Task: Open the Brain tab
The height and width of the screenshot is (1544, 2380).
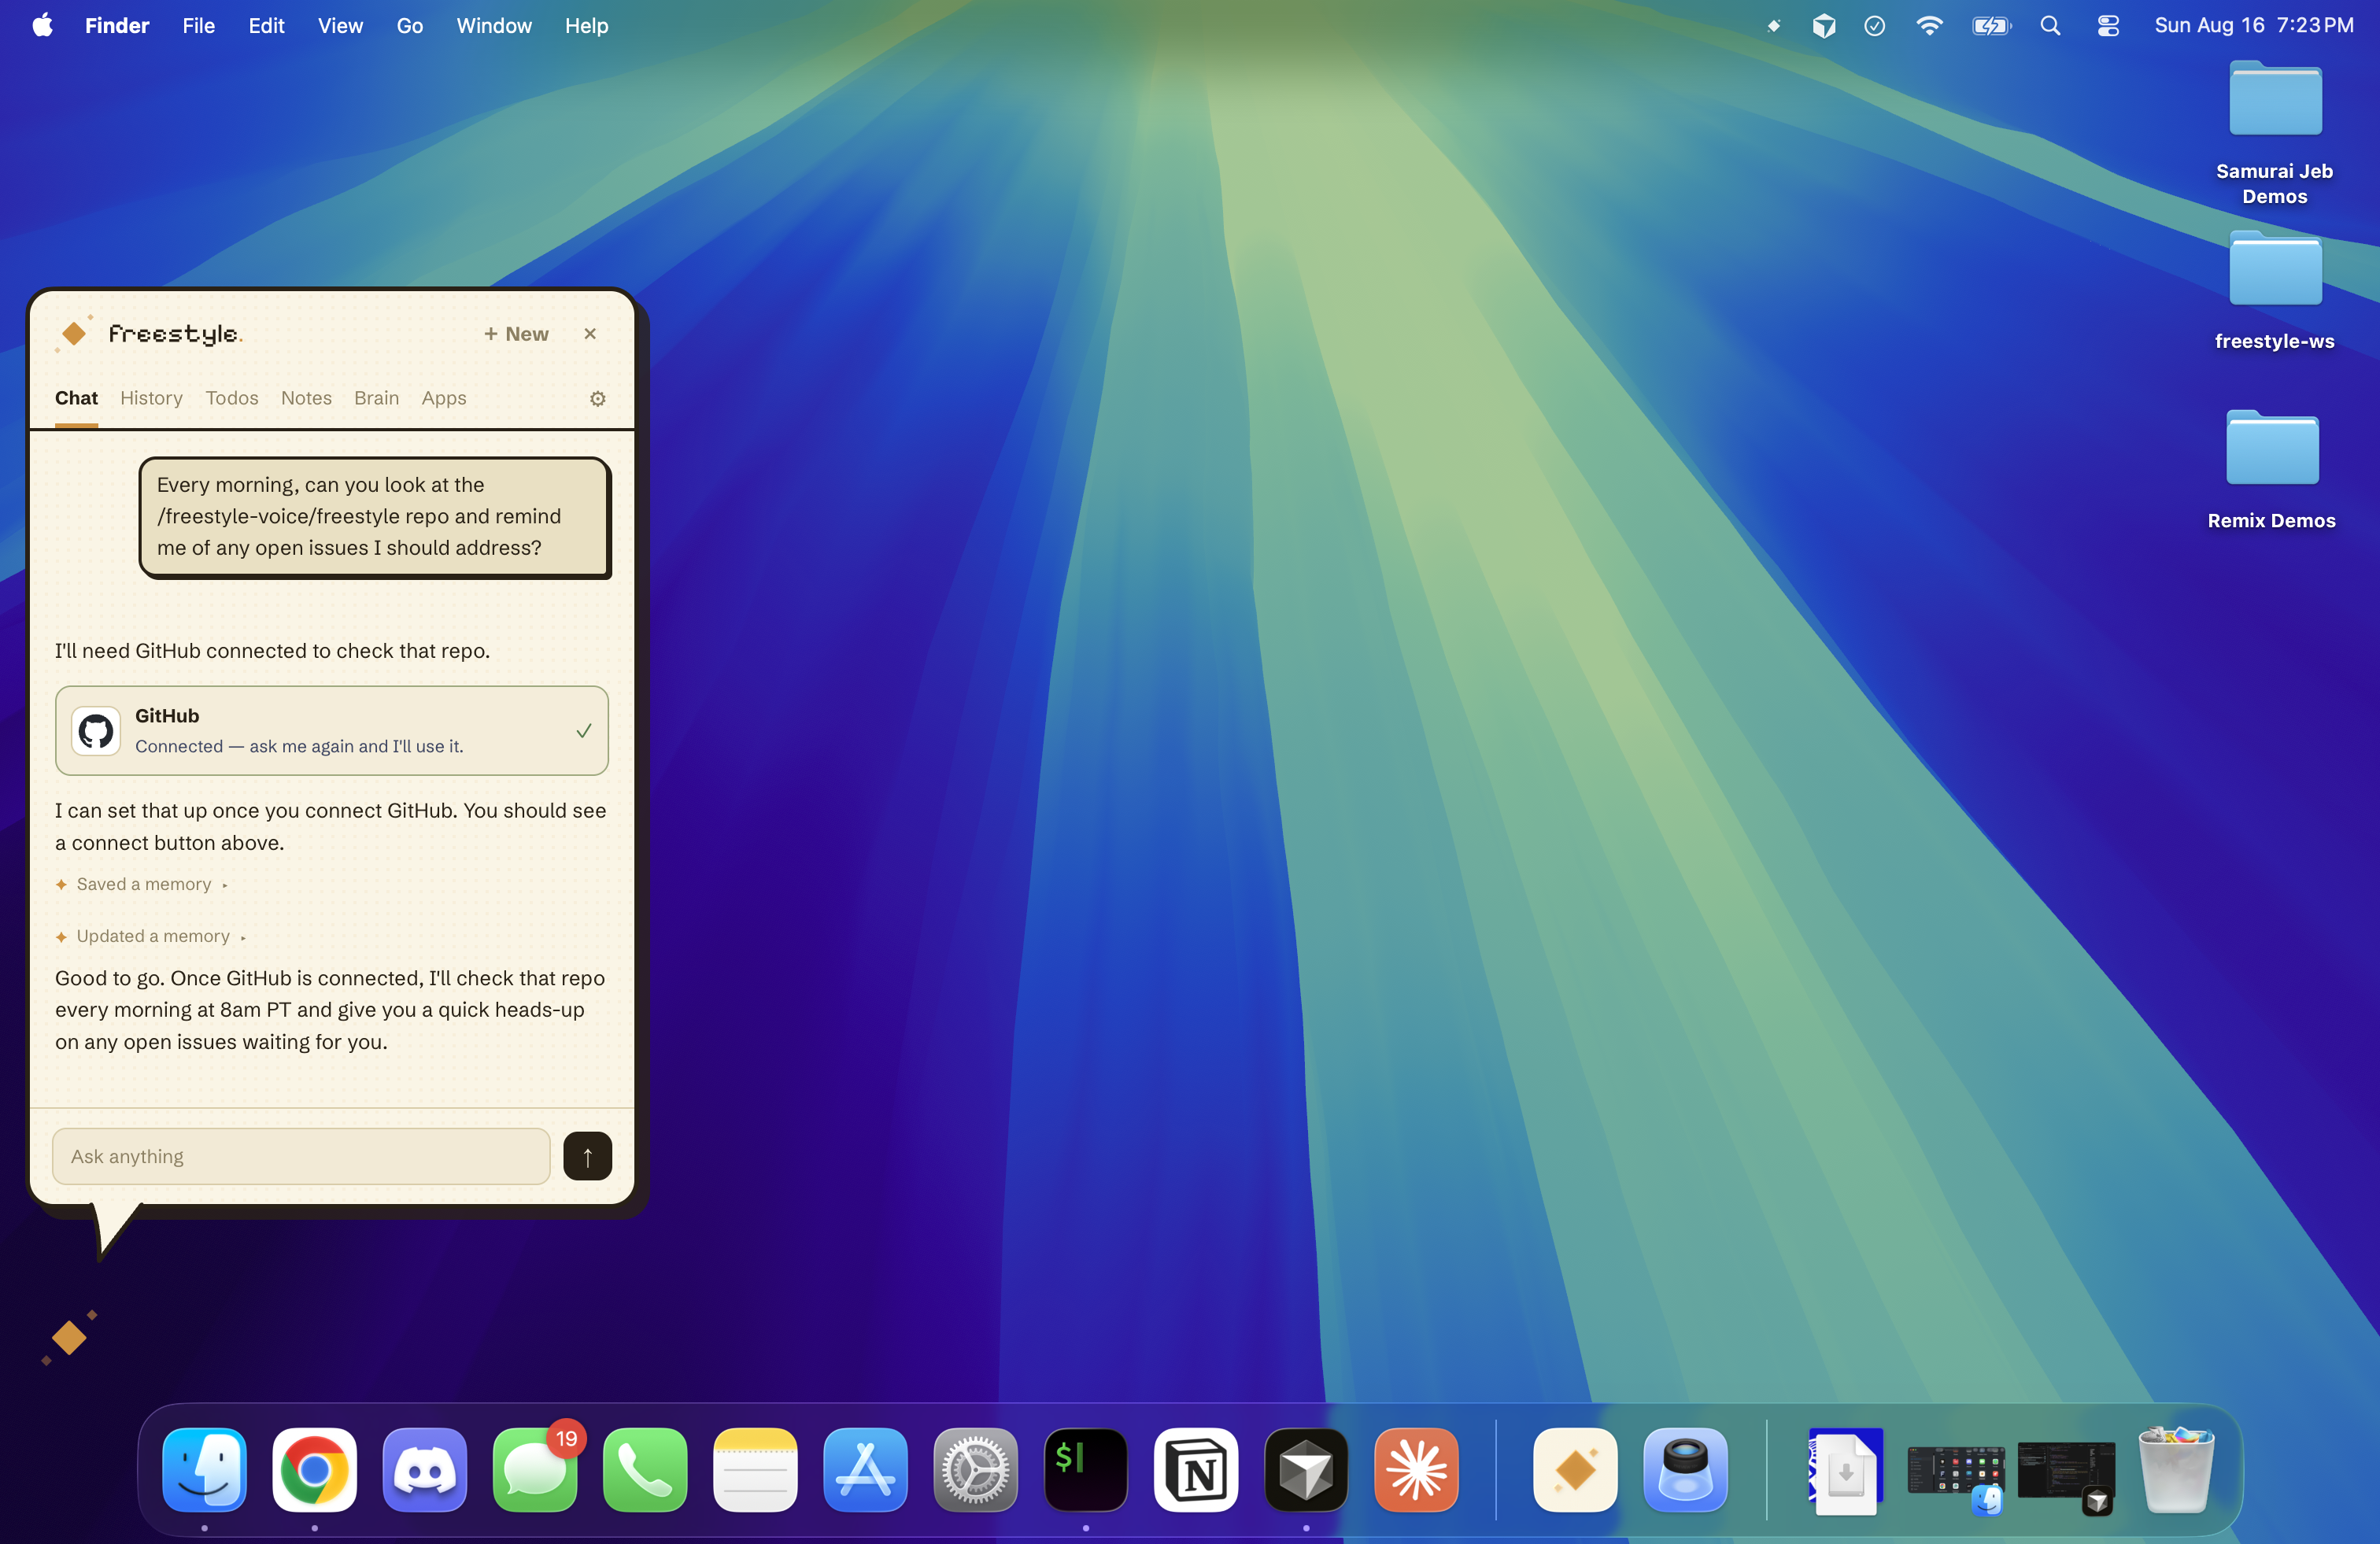Action: (376, 398)
